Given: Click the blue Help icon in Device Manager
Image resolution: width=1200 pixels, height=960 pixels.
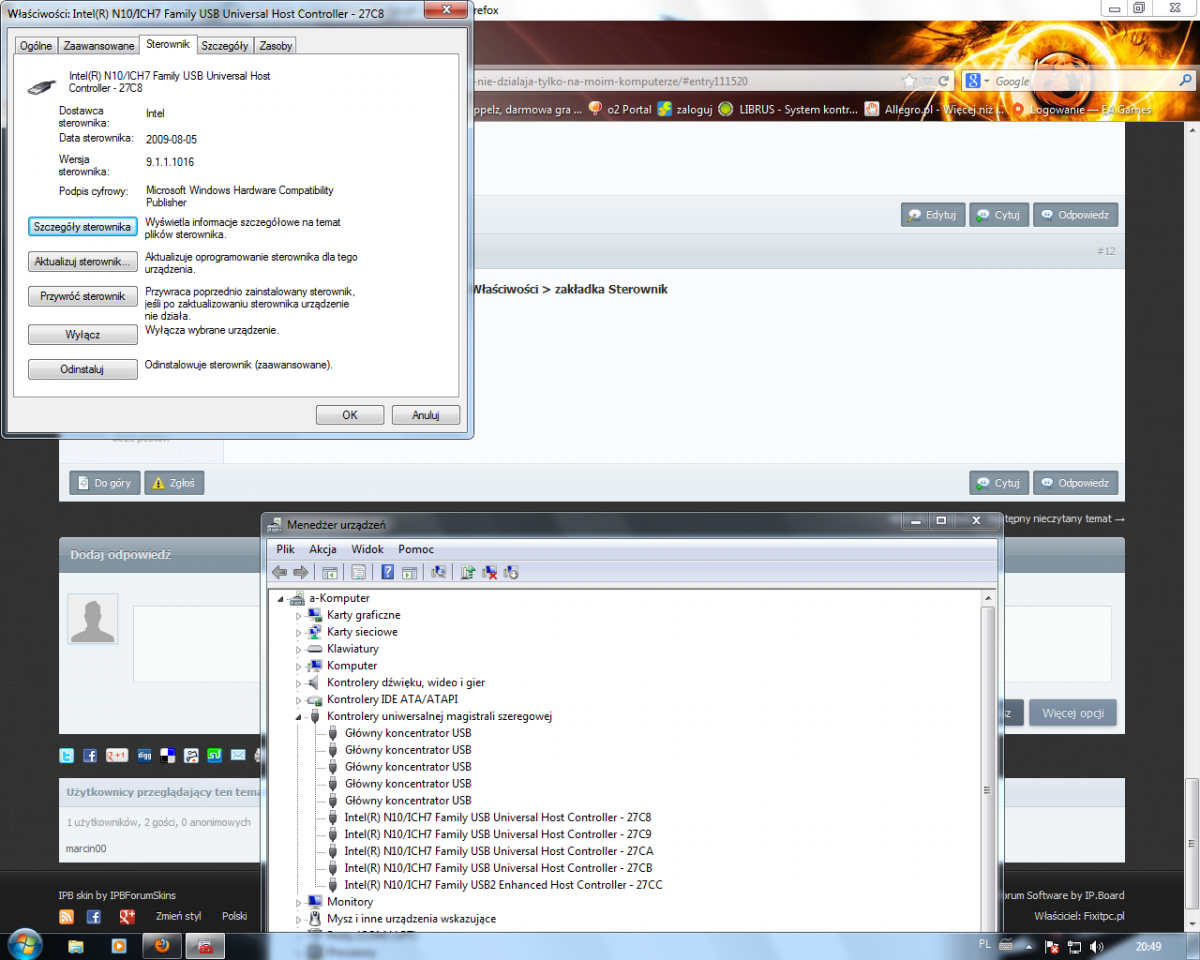Looking at the screenshot, I should coord(388,572).
